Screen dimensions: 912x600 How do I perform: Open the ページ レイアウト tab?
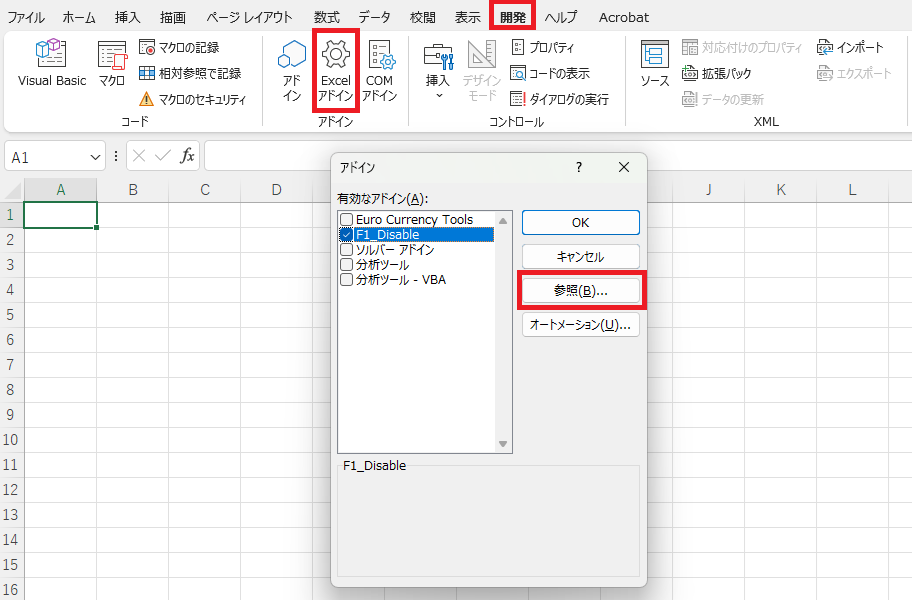[x=249, y=17]
